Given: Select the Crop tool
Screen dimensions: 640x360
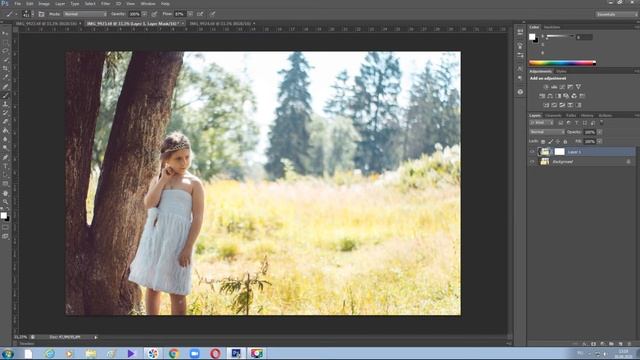Looking at the screenshot, I should point(5,68).
